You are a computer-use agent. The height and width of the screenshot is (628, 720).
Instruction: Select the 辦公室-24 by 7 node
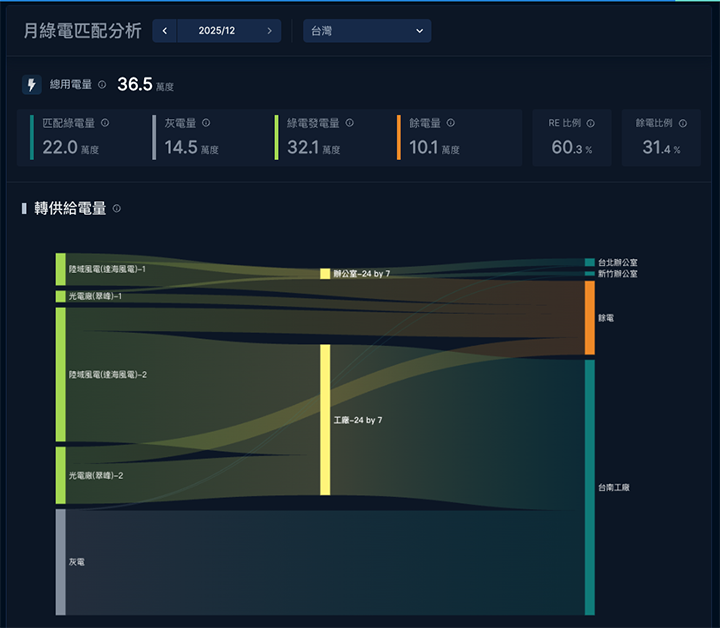tap(325, 273)
